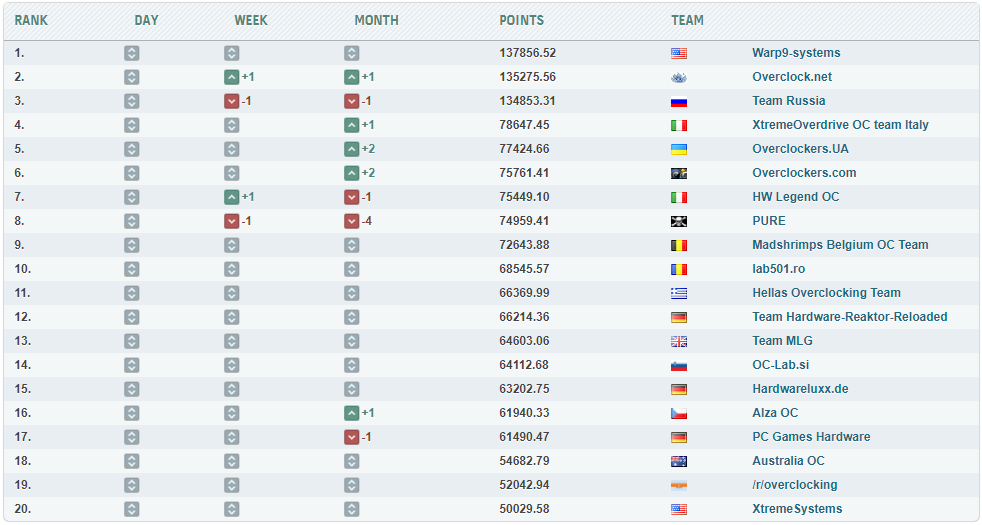Click red month arrow for PC Games Hardware

pyautogui.click(x=351, y=437)
